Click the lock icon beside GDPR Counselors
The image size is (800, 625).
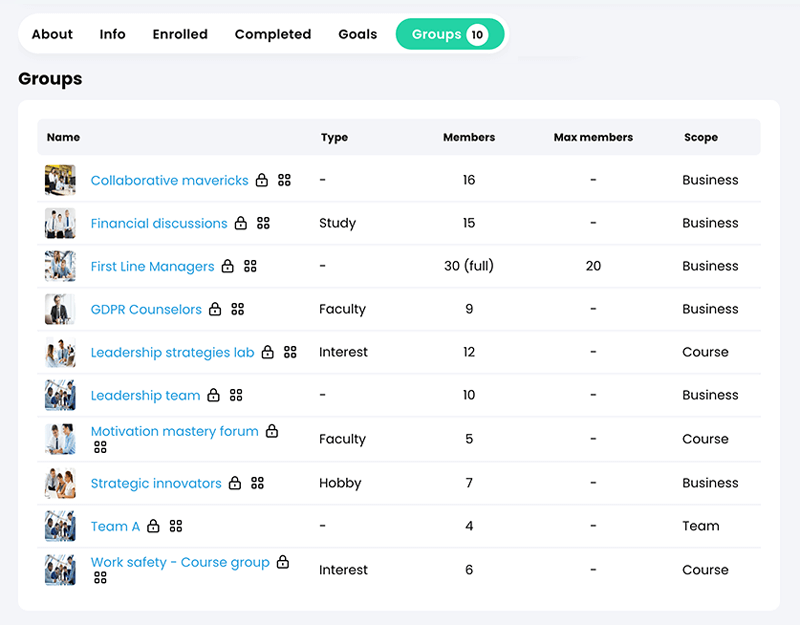214,309
